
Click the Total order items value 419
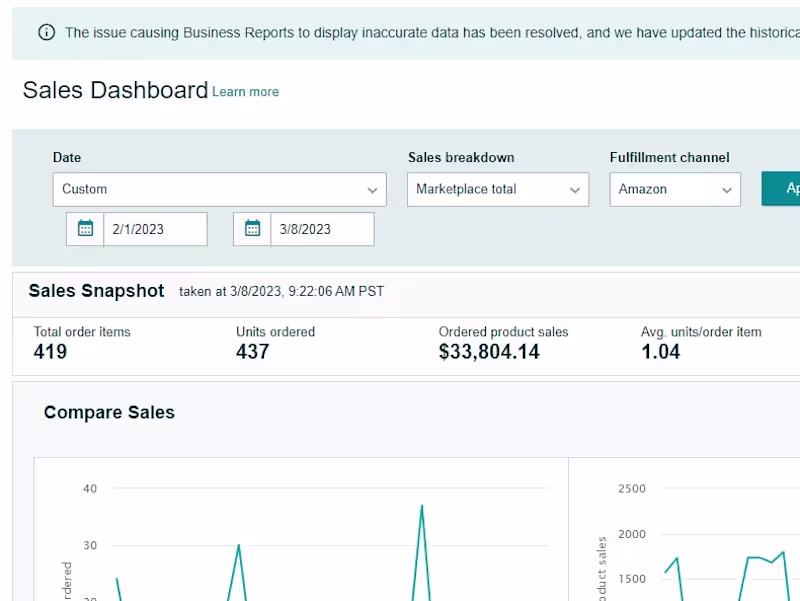pos(50,352)
